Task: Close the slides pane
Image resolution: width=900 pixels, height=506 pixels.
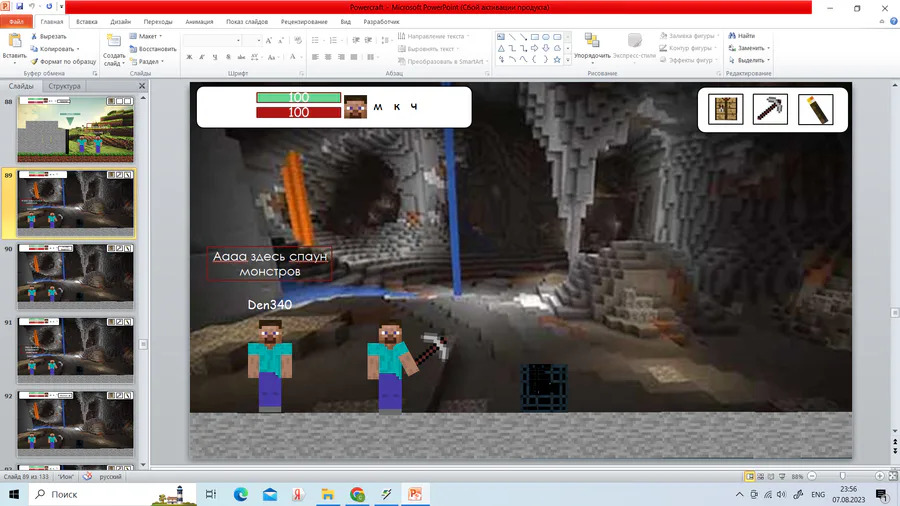Action: tap(142, 86)
